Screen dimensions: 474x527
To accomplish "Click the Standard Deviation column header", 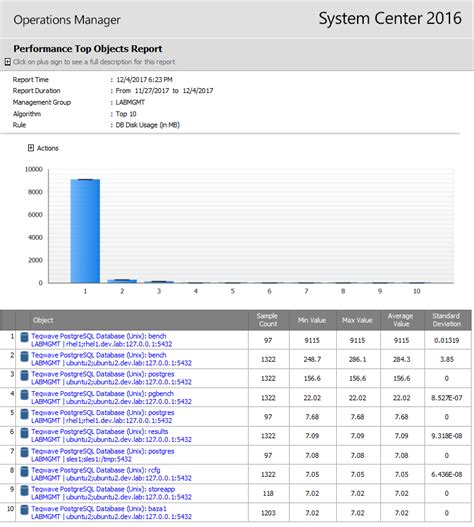I will [x=447, y=320].
